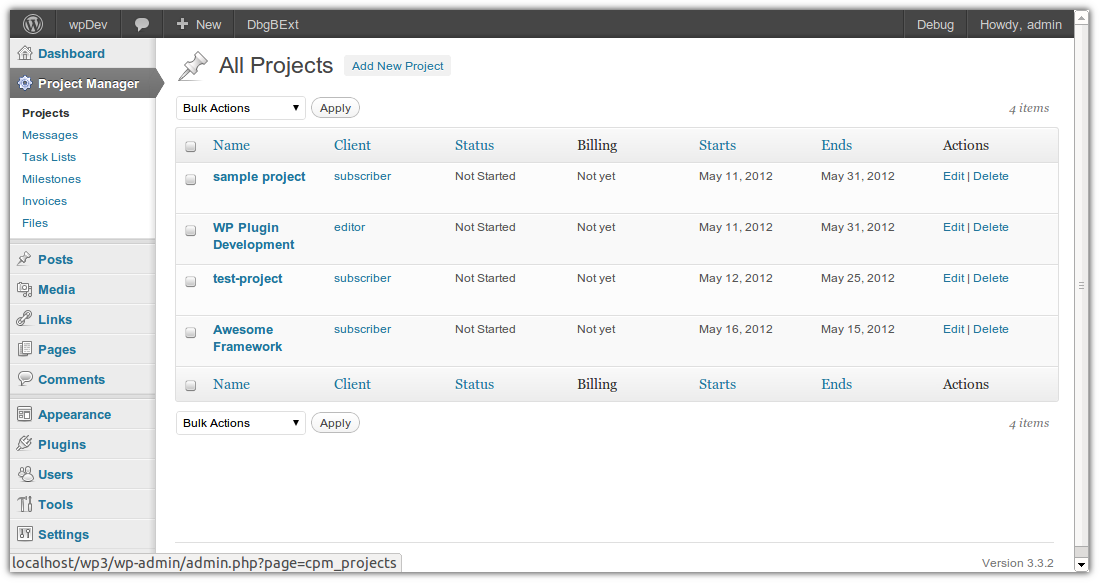This screenshot has width=1101, height=584.
Task: Open the New content menu
Action: point(199,25)
